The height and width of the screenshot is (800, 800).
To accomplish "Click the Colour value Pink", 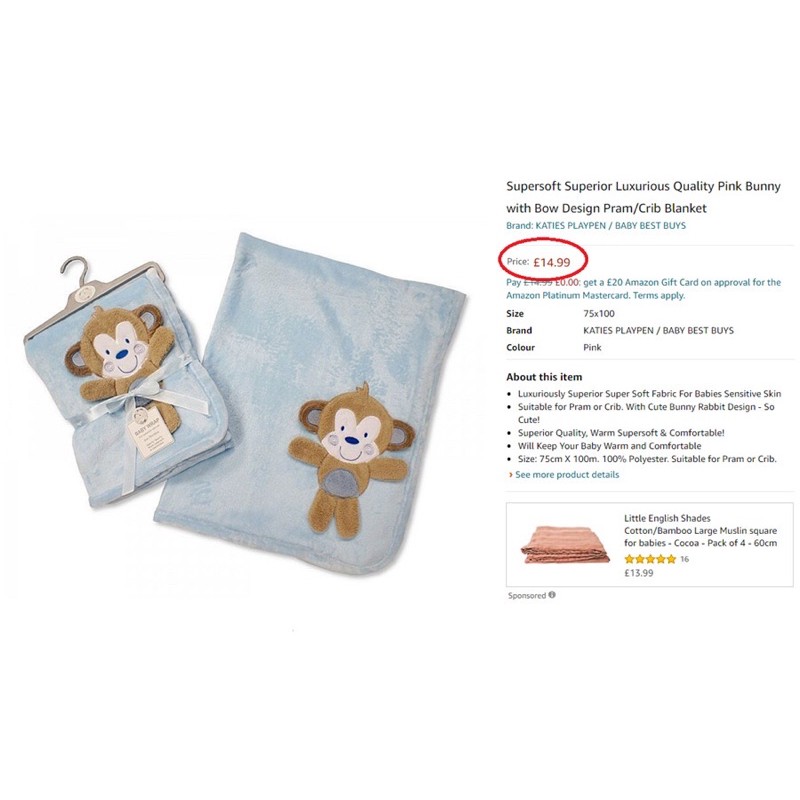I will [592, 347].
